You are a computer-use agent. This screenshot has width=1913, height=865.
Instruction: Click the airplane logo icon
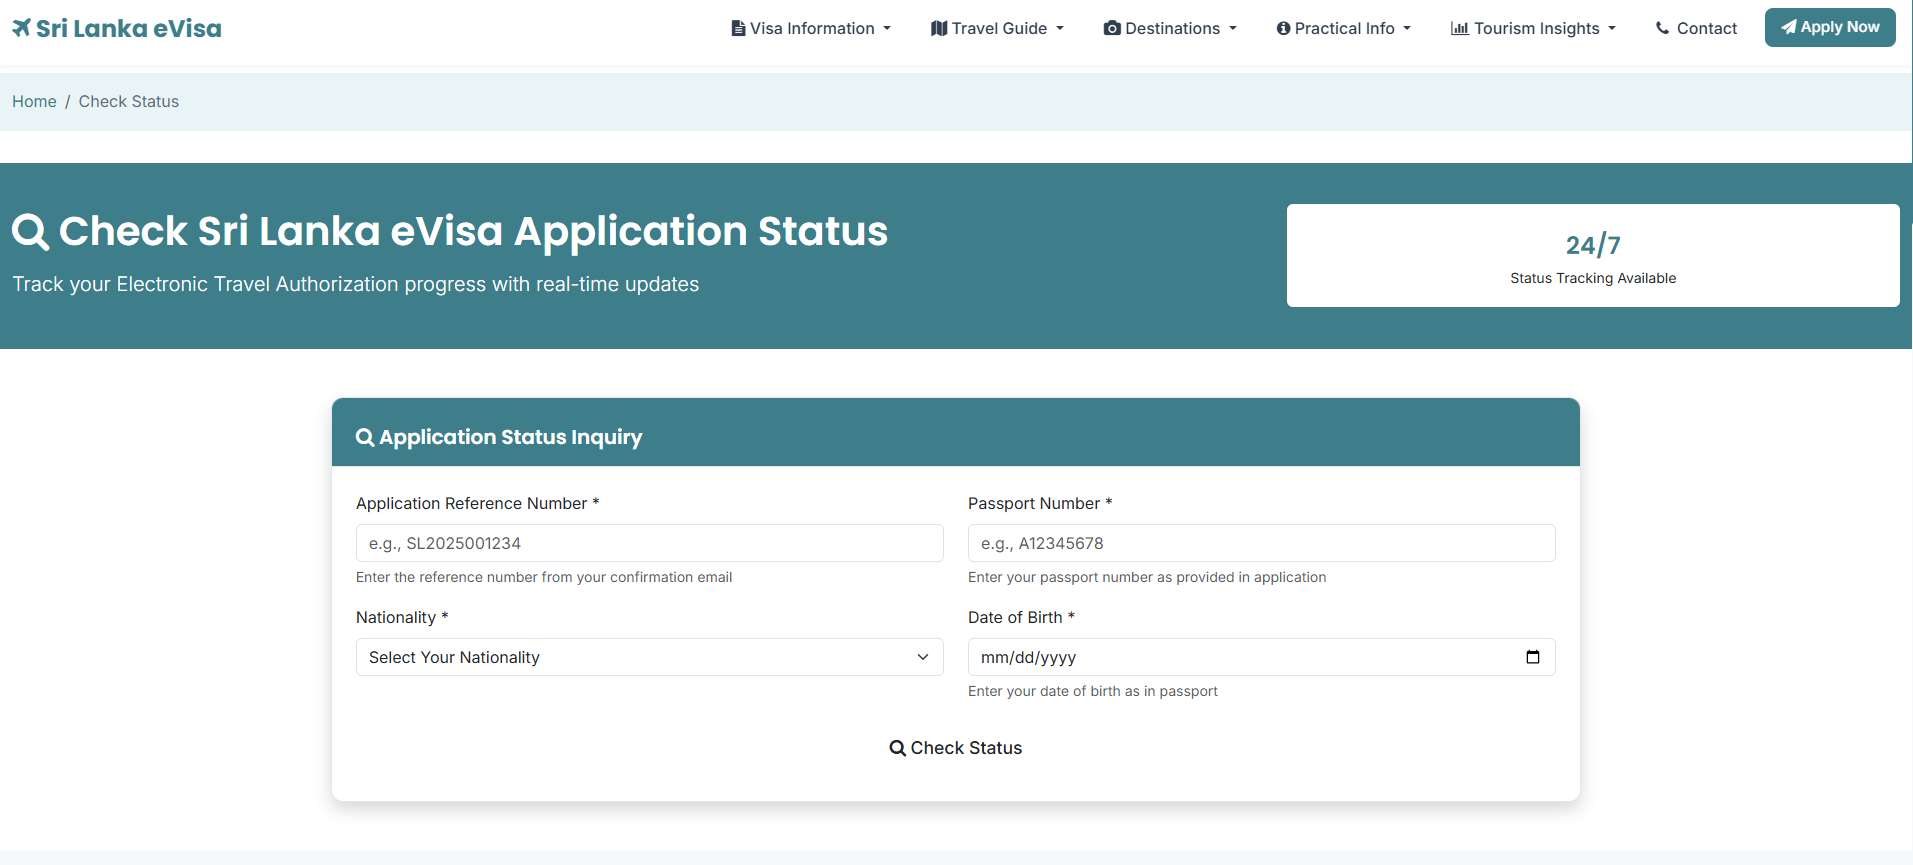click(x=22, y=28)
